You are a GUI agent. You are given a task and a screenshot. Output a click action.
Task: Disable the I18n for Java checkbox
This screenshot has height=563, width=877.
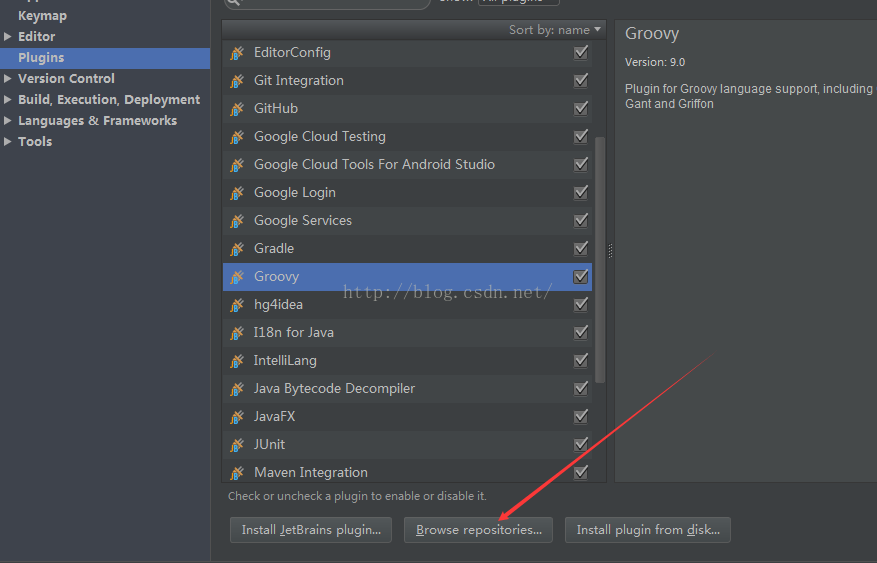pyautogui.click(x=581, y=332)
